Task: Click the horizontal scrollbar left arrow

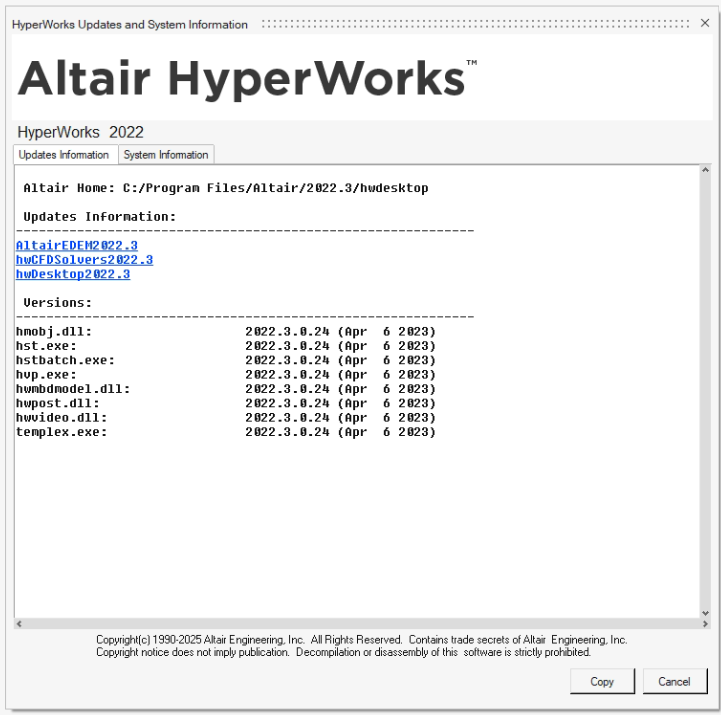Action: pyautogui.click(x=19, y=624)
